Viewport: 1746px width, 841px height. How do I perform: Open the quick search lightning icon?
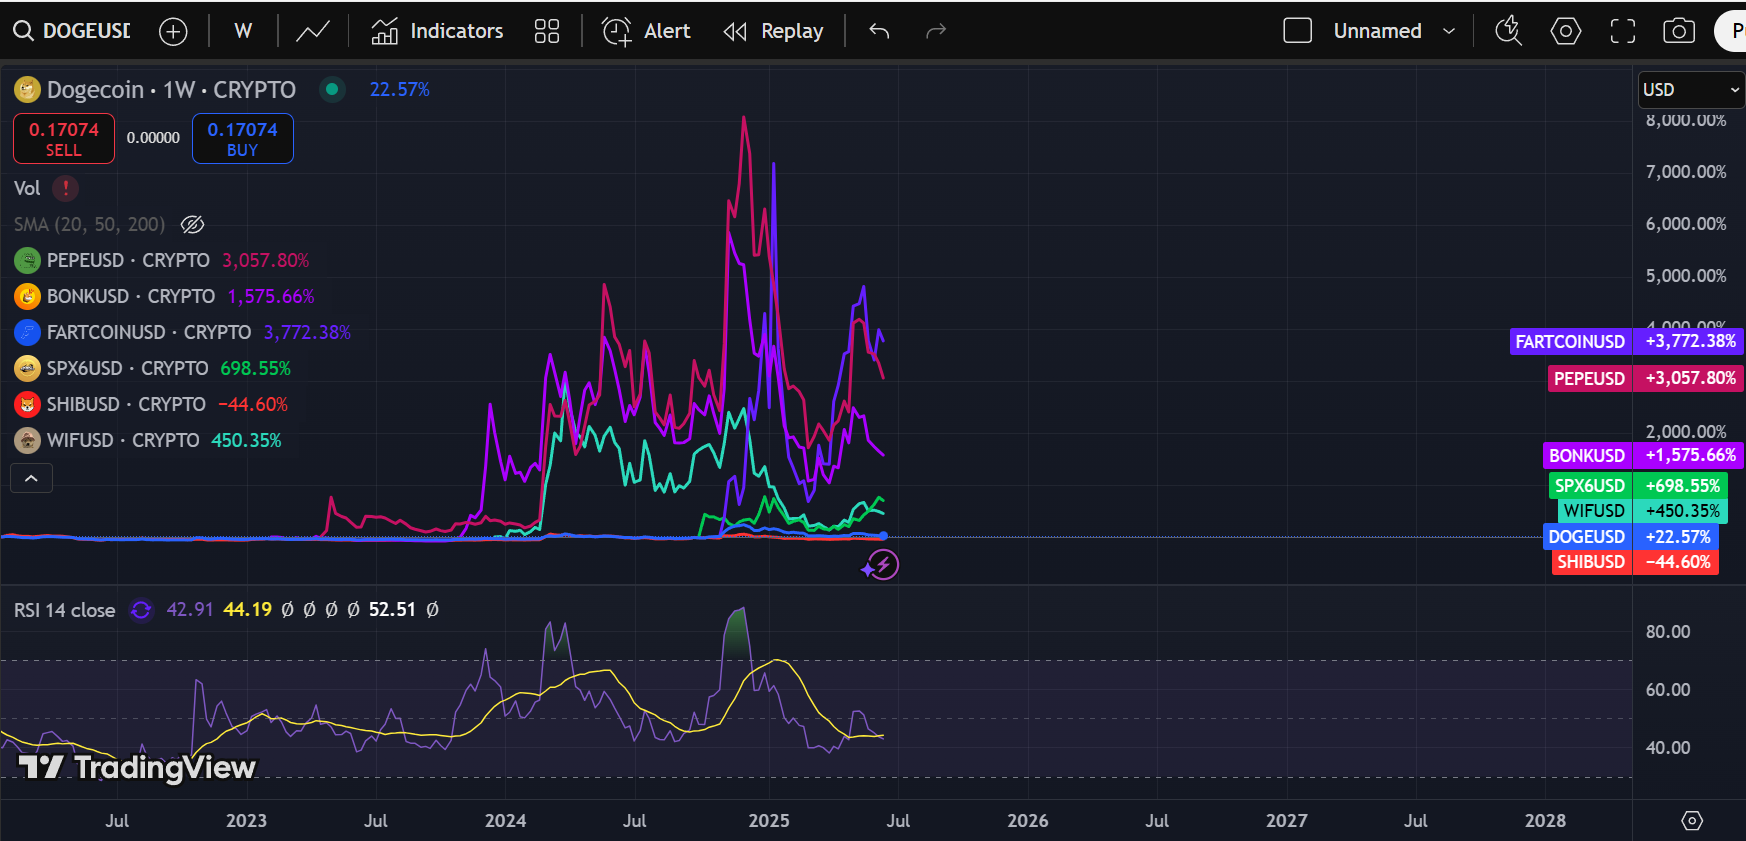(x=1508, y=32)
